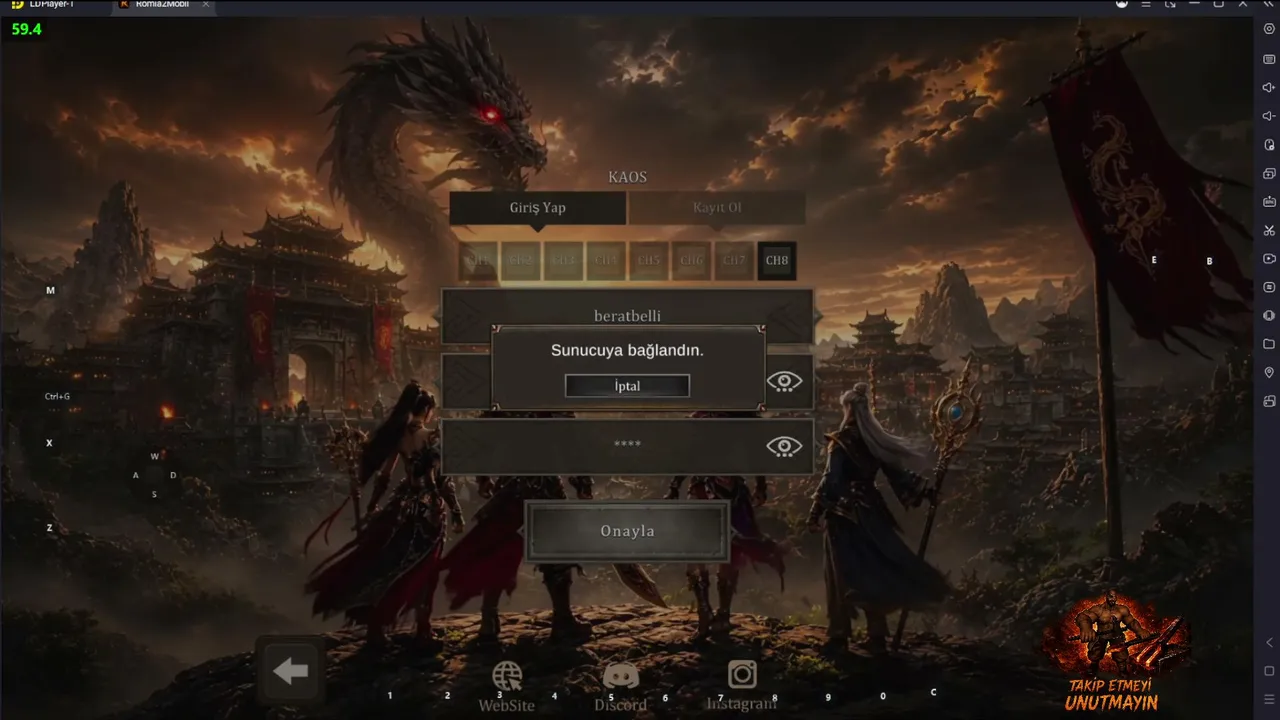Click the sidebar icon below the location pin
This screenshot has height=720, width=1280.
(x=1269, y=401)
